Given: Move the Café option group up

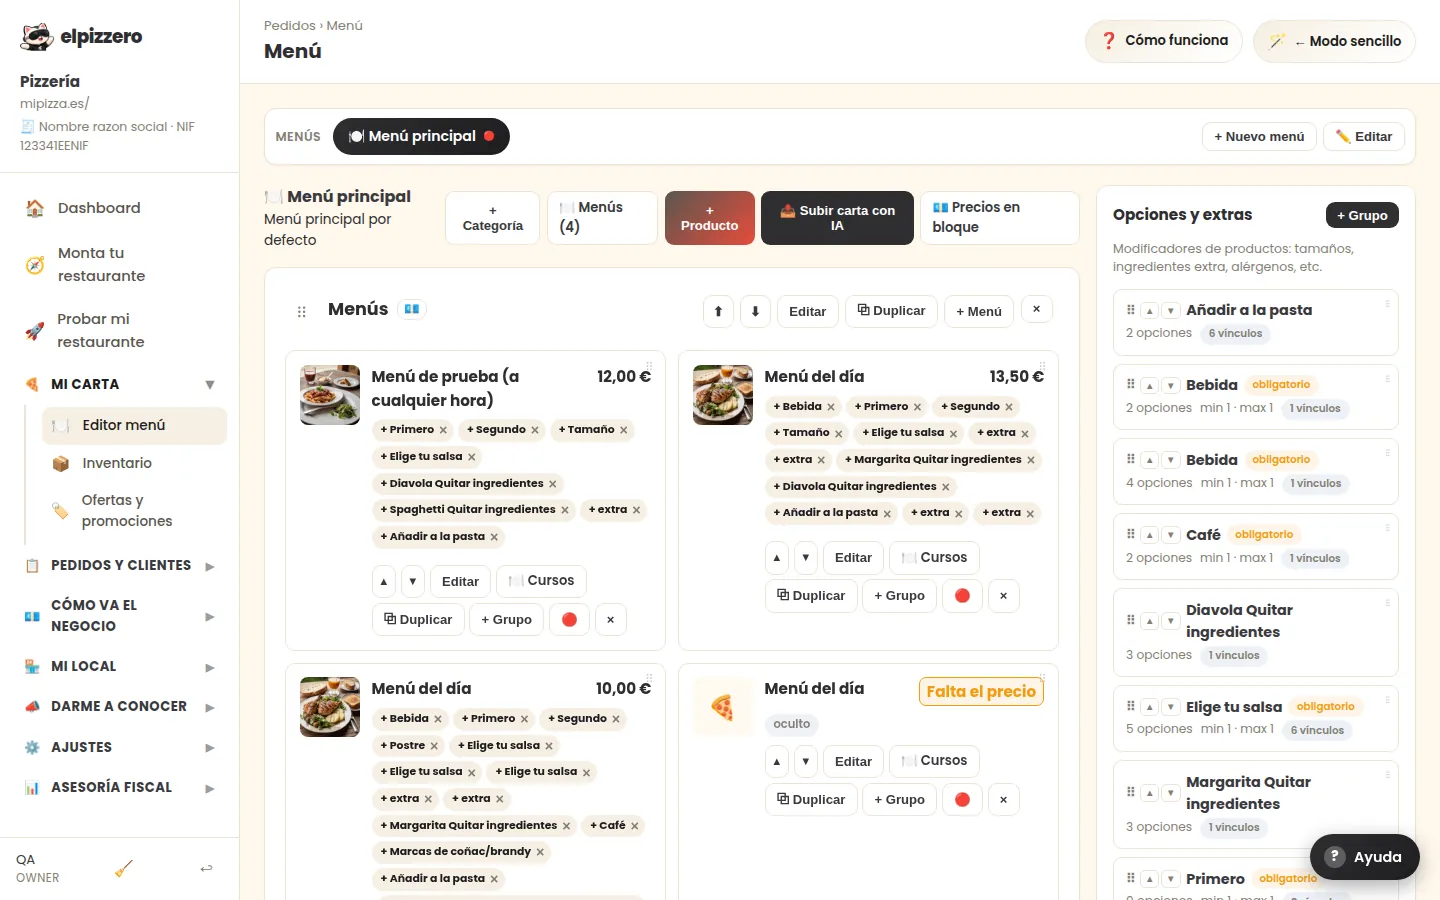Looking at the screenshot, I should coord(1150,536).
